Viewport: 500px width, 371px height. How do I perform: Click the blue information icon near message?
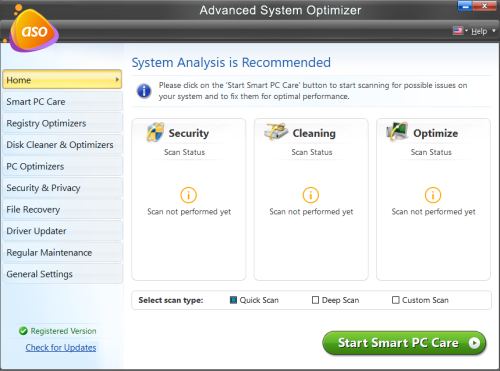click(x=144, y=91)
